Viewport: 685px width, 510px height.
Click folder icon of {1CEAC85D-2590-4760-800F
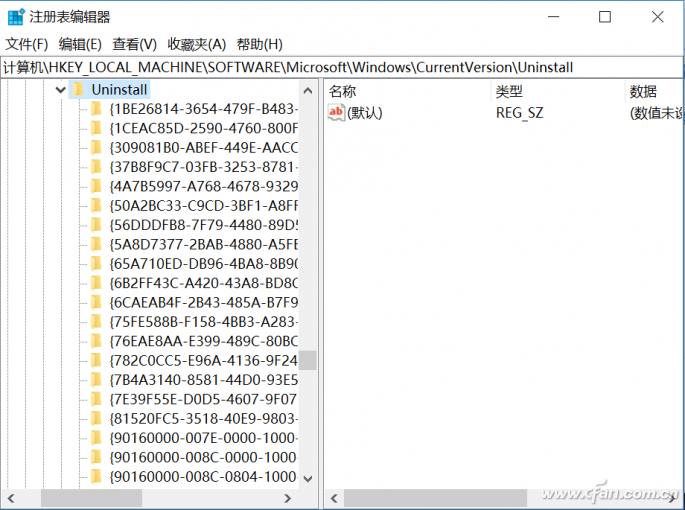97,128
